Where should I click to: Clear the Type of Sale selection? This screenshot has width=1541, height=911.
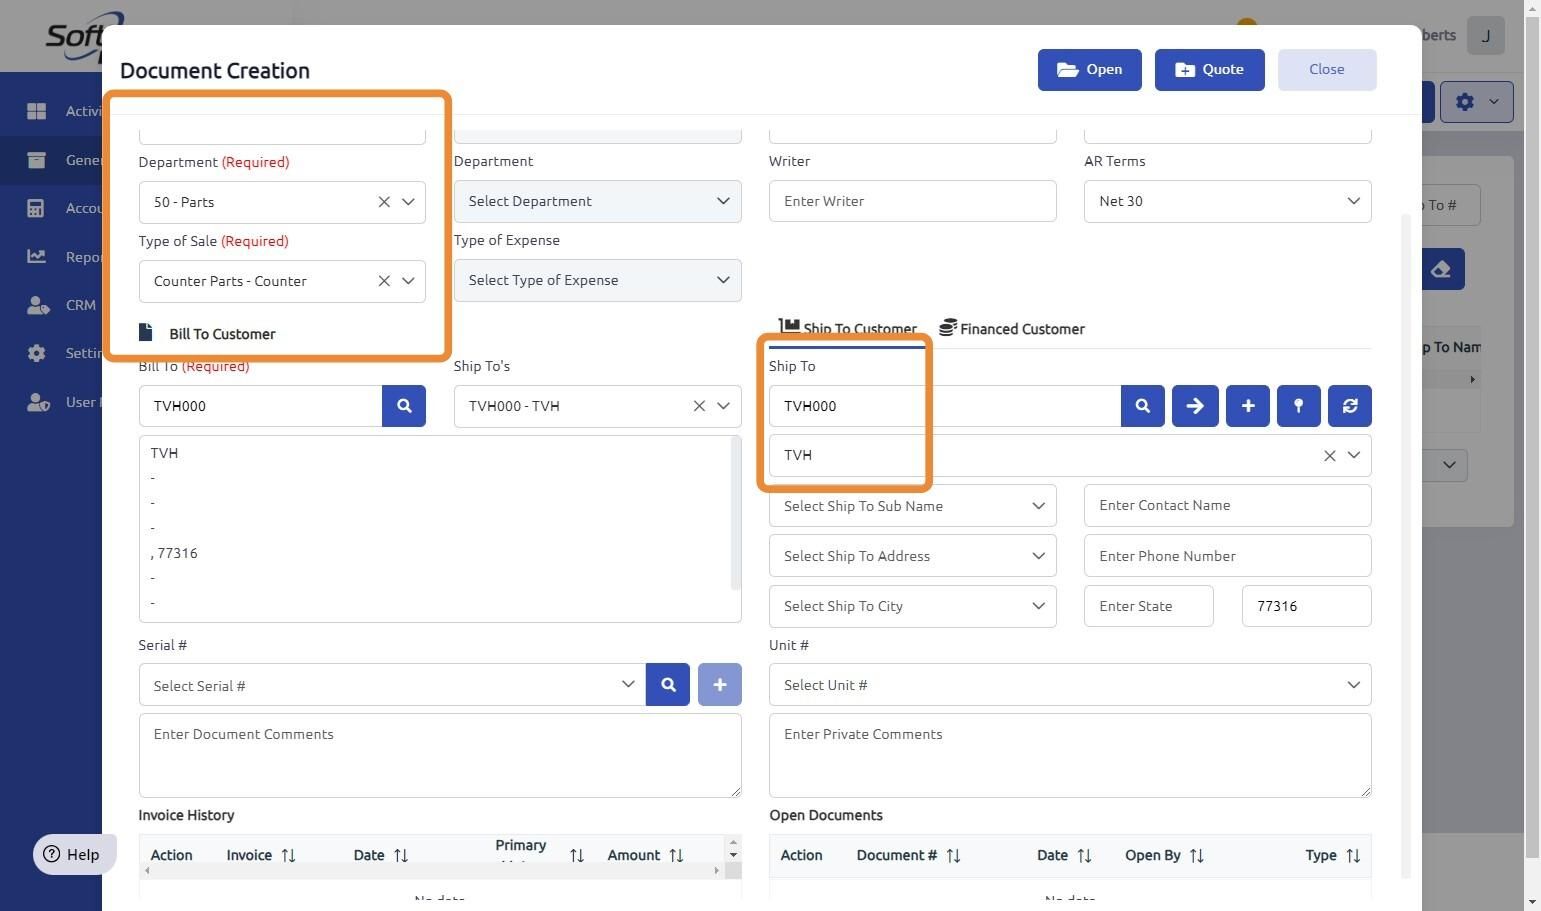tap(384, 281)
